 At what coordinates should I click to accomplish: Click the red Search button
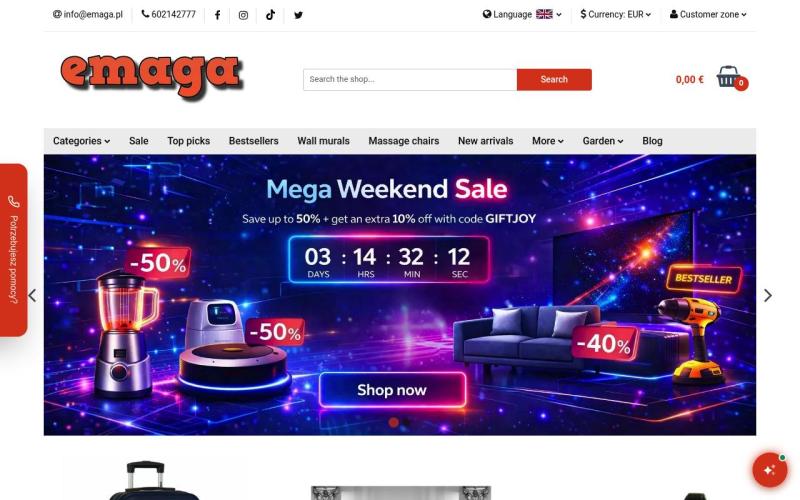pyautogui.click(x=554, y=80)
